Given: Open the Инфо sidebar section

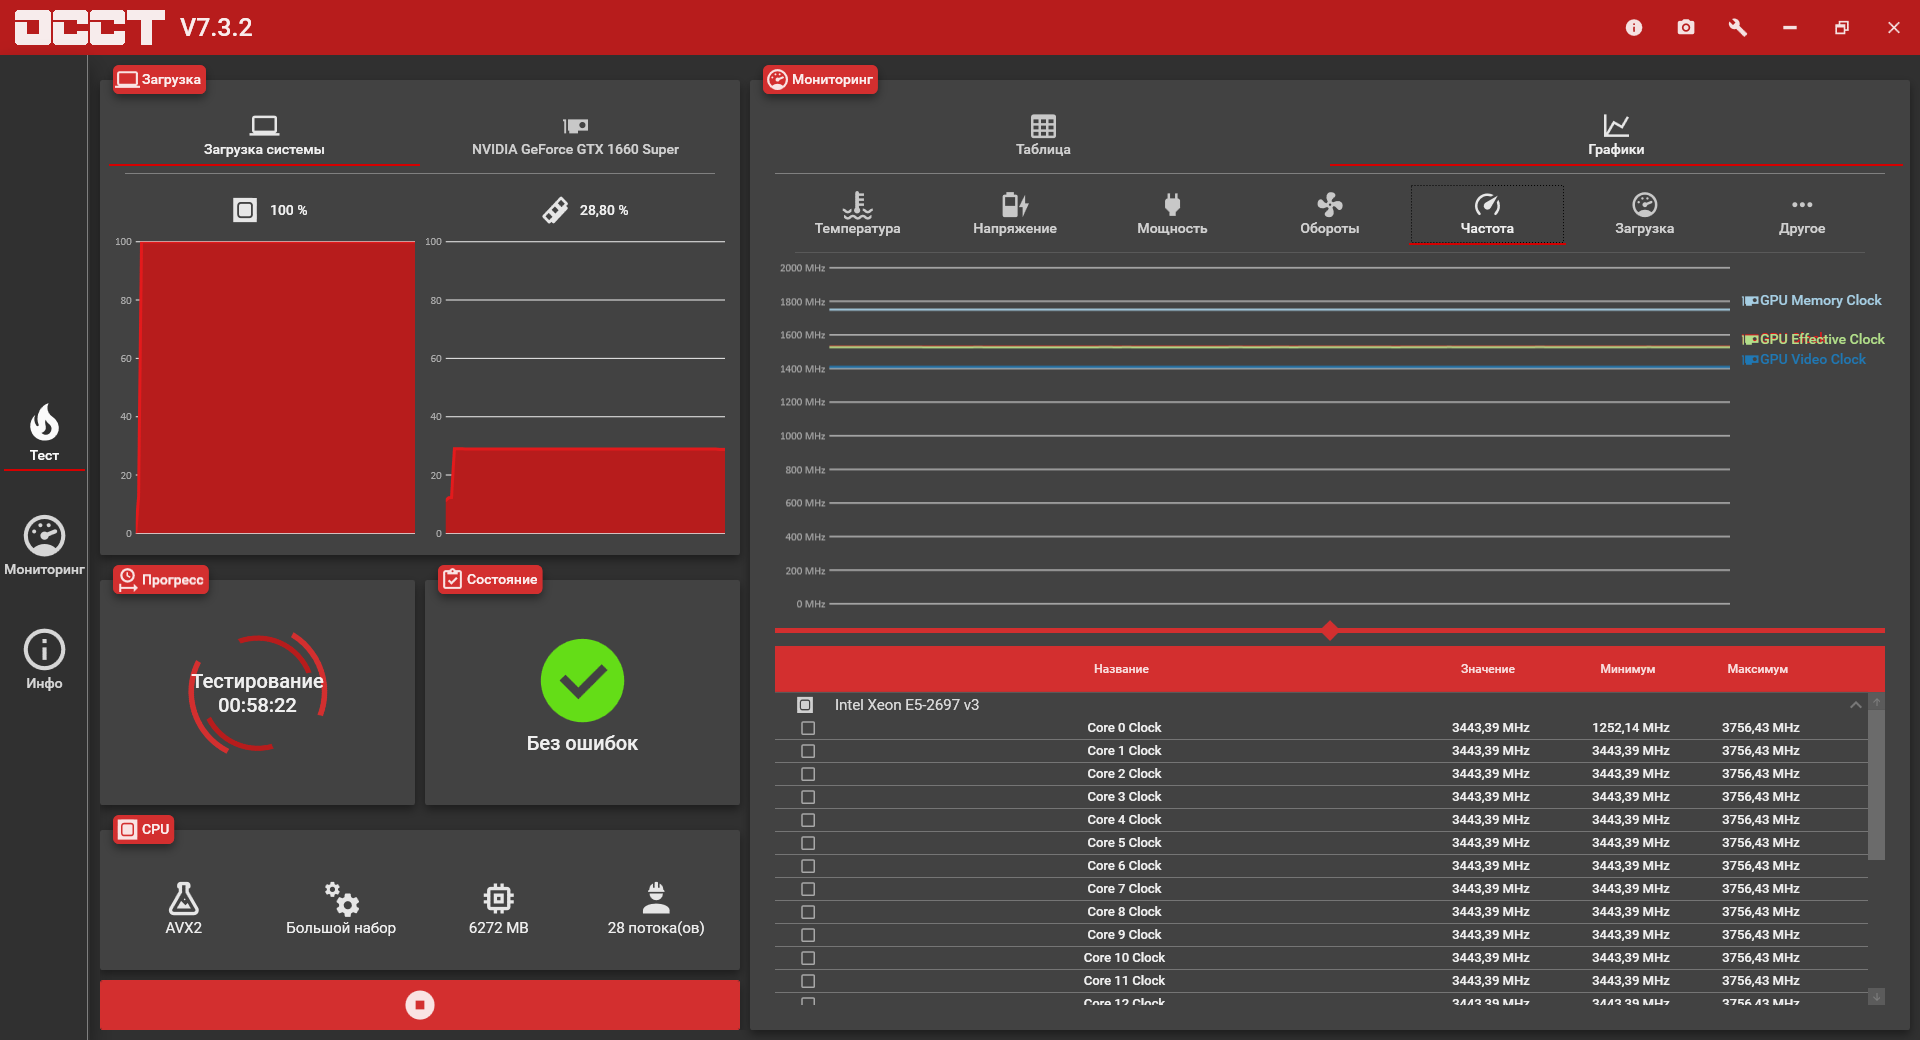Looking at the screenshot, I should point(44,660).
